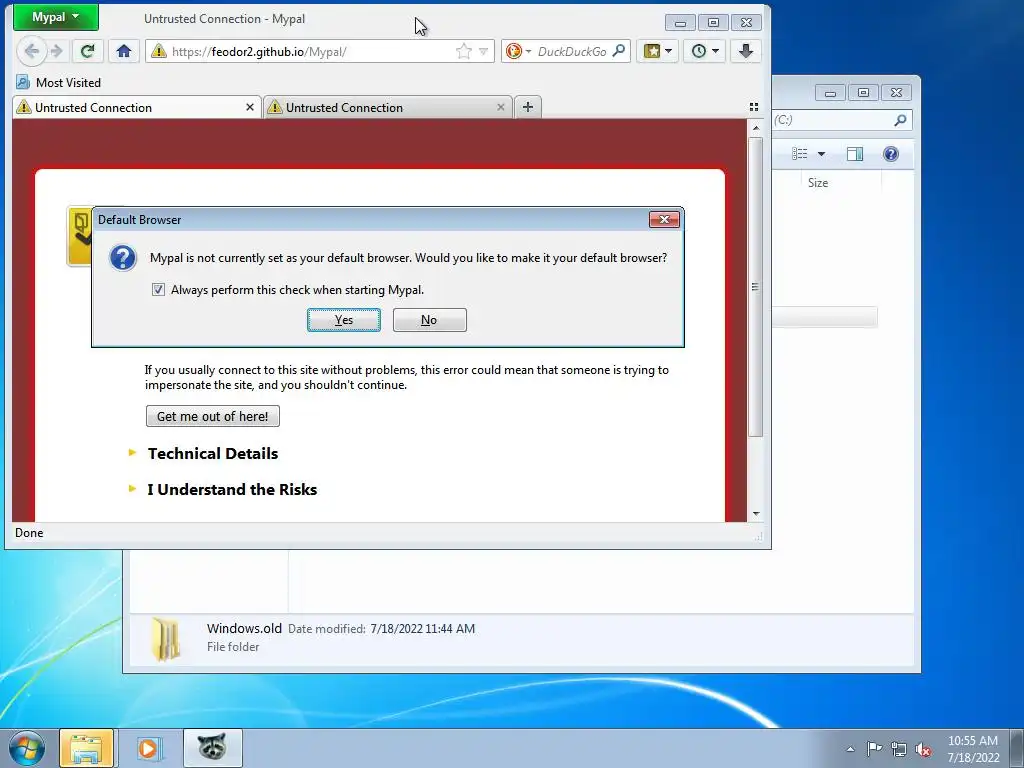Expand the Technical Details section

[x=213, y=453]
